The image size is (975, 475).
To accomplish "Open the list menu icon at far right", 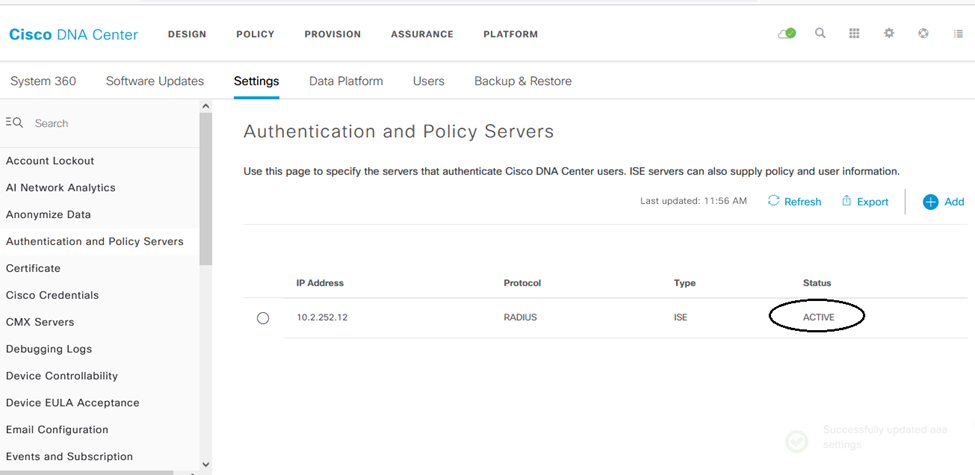I will point(958,34).
